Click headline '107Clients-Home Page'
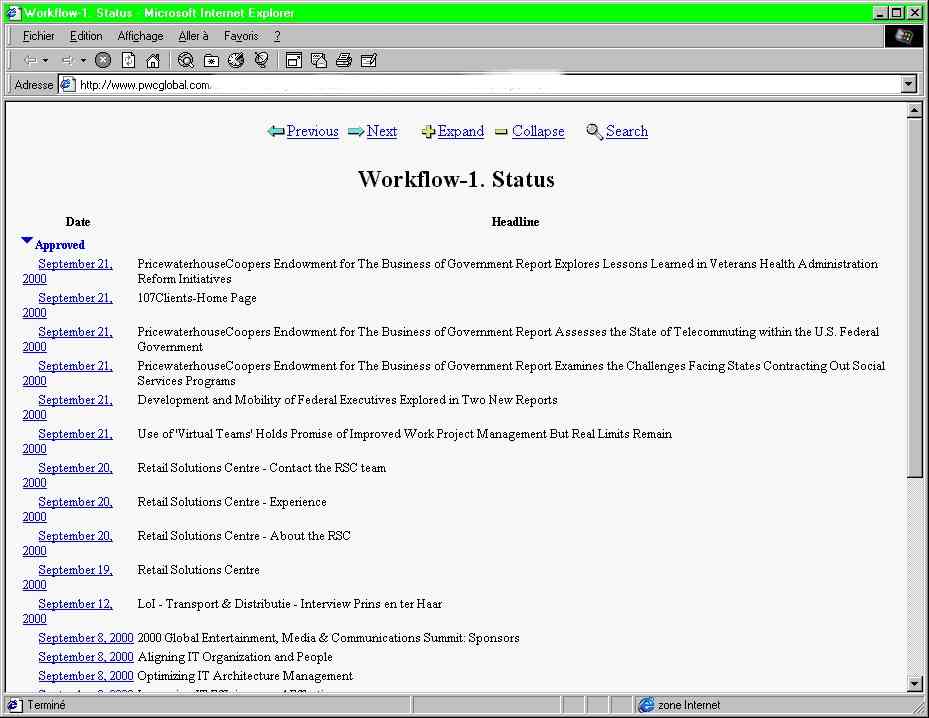The height and width of the screenshot is (718, 929). point(197,298)
